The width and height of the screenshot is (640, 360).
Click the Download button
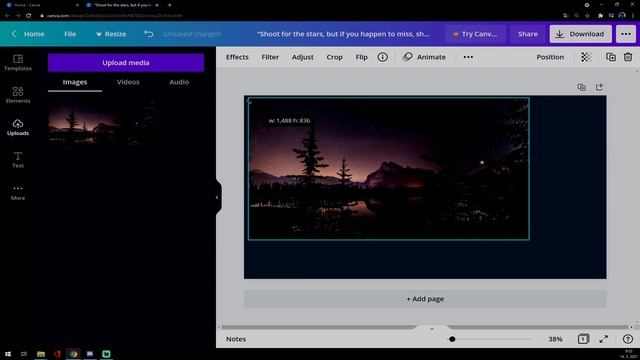580,34
